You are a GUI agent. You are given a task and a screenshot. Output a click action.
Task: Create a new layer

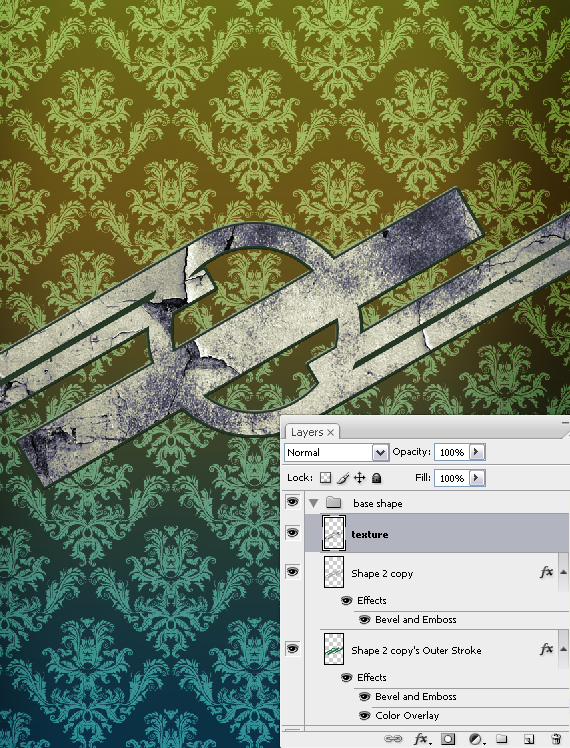click(x=529, y=739)
